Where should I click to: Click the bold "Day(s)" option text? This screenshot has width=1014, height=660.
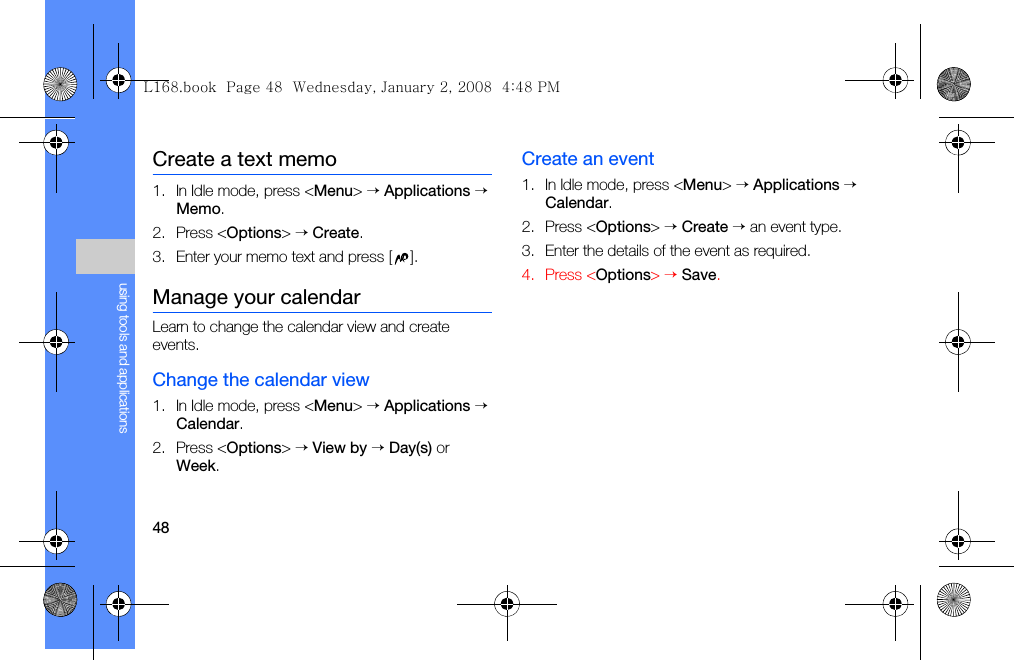pyautogui.click(x=410, y=448)
